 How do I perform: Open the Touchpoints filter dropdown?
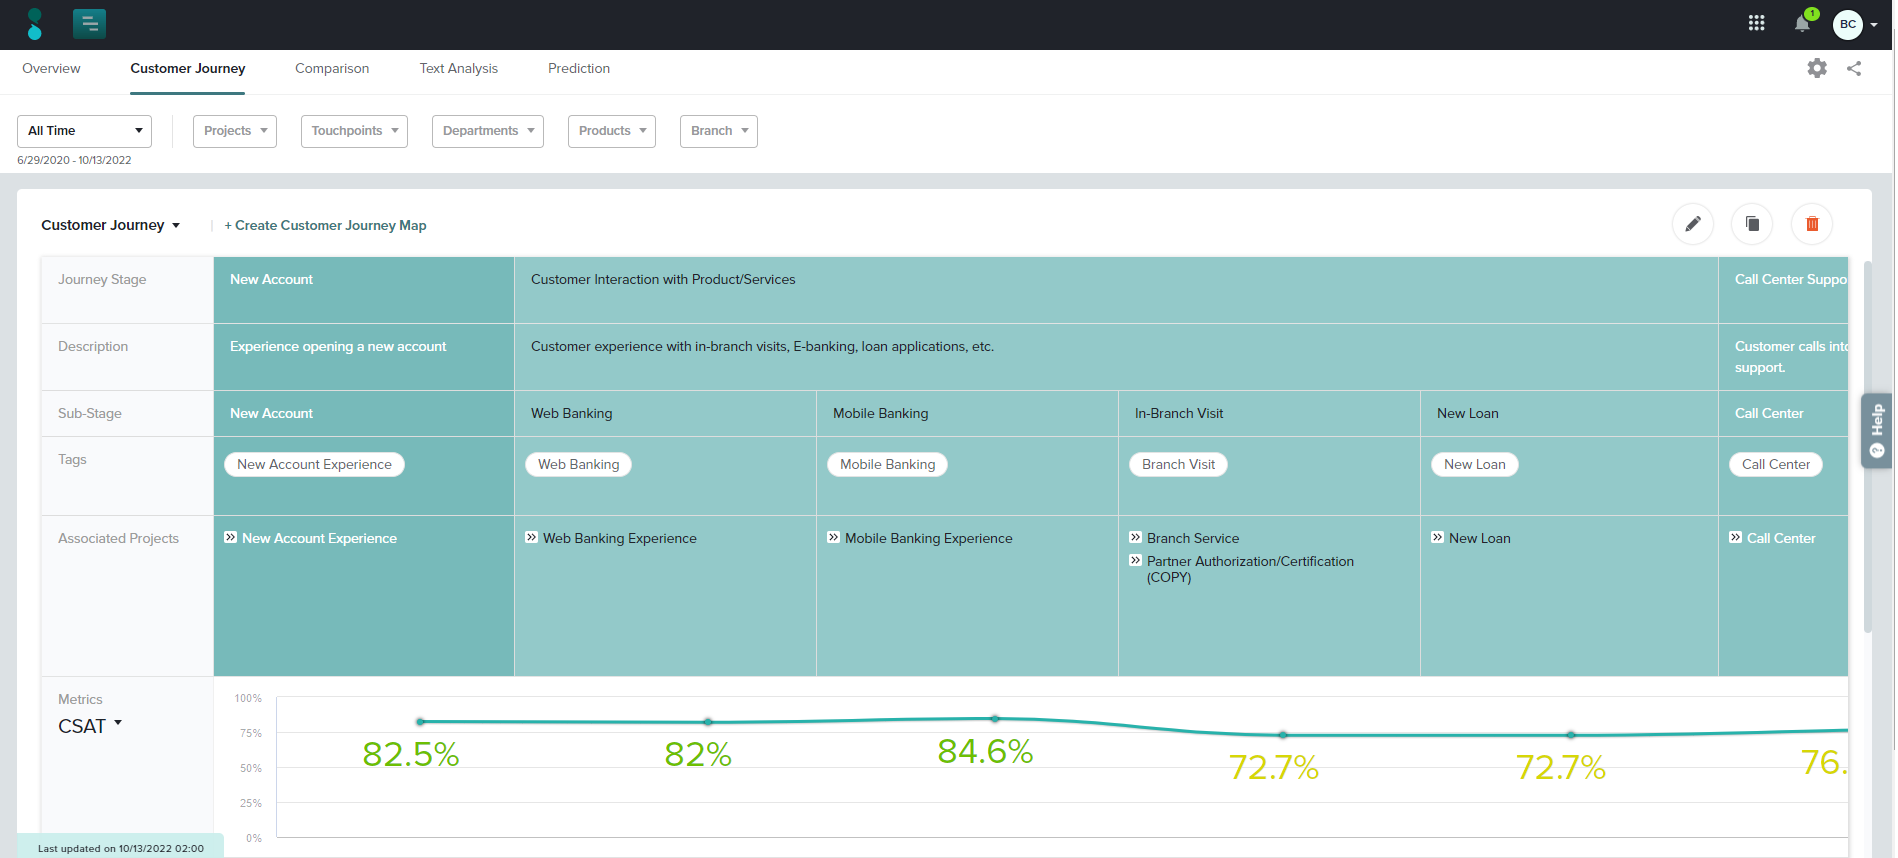click(x=354, y=131)
